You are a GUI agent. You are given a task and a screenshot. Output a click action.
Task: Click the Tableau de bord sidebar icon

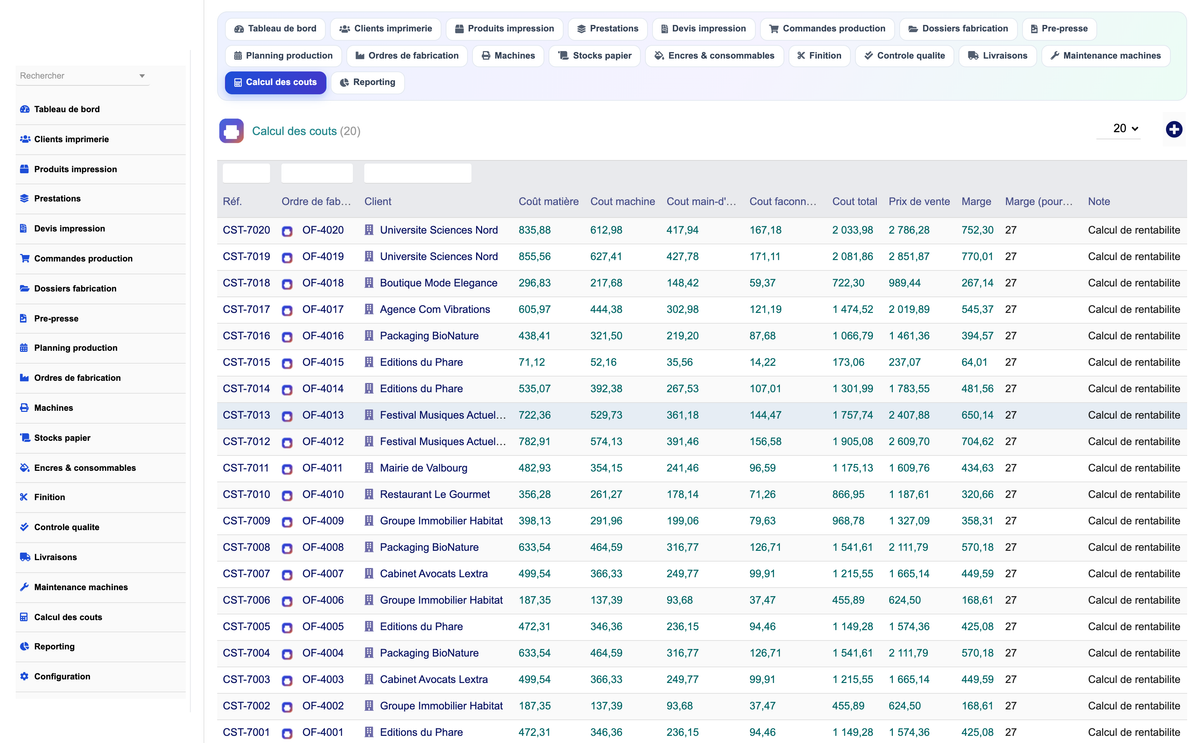25,109
